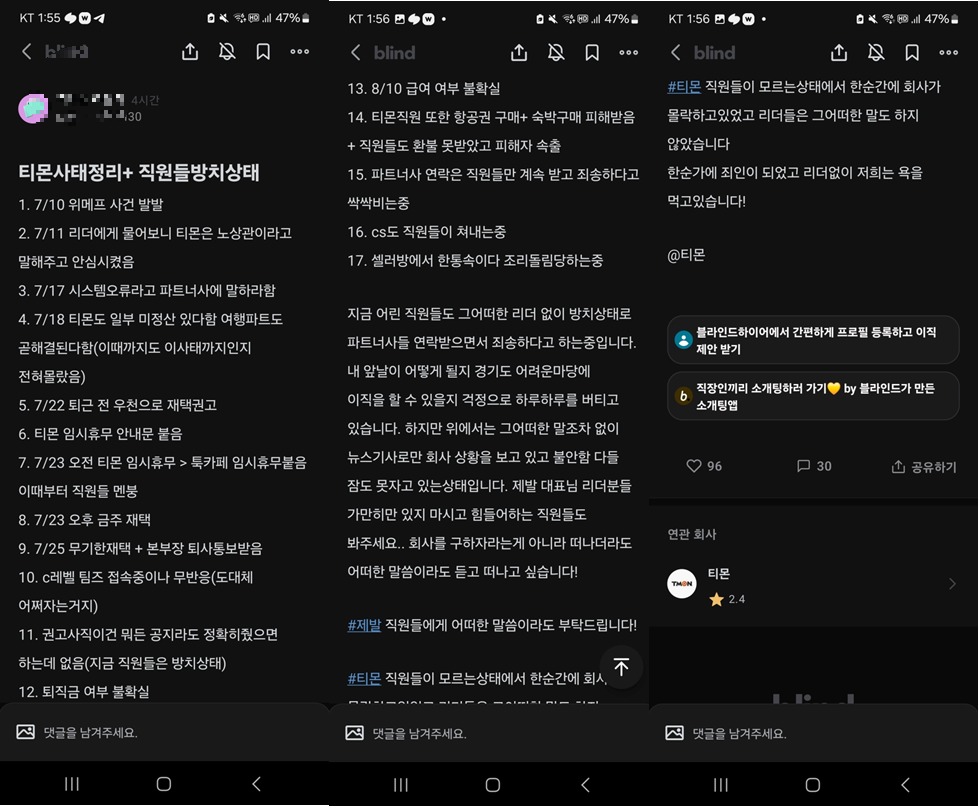Tap Android recent-apps button in rightmost screenshot
This screenshot has width=978, height=806.
720,785
